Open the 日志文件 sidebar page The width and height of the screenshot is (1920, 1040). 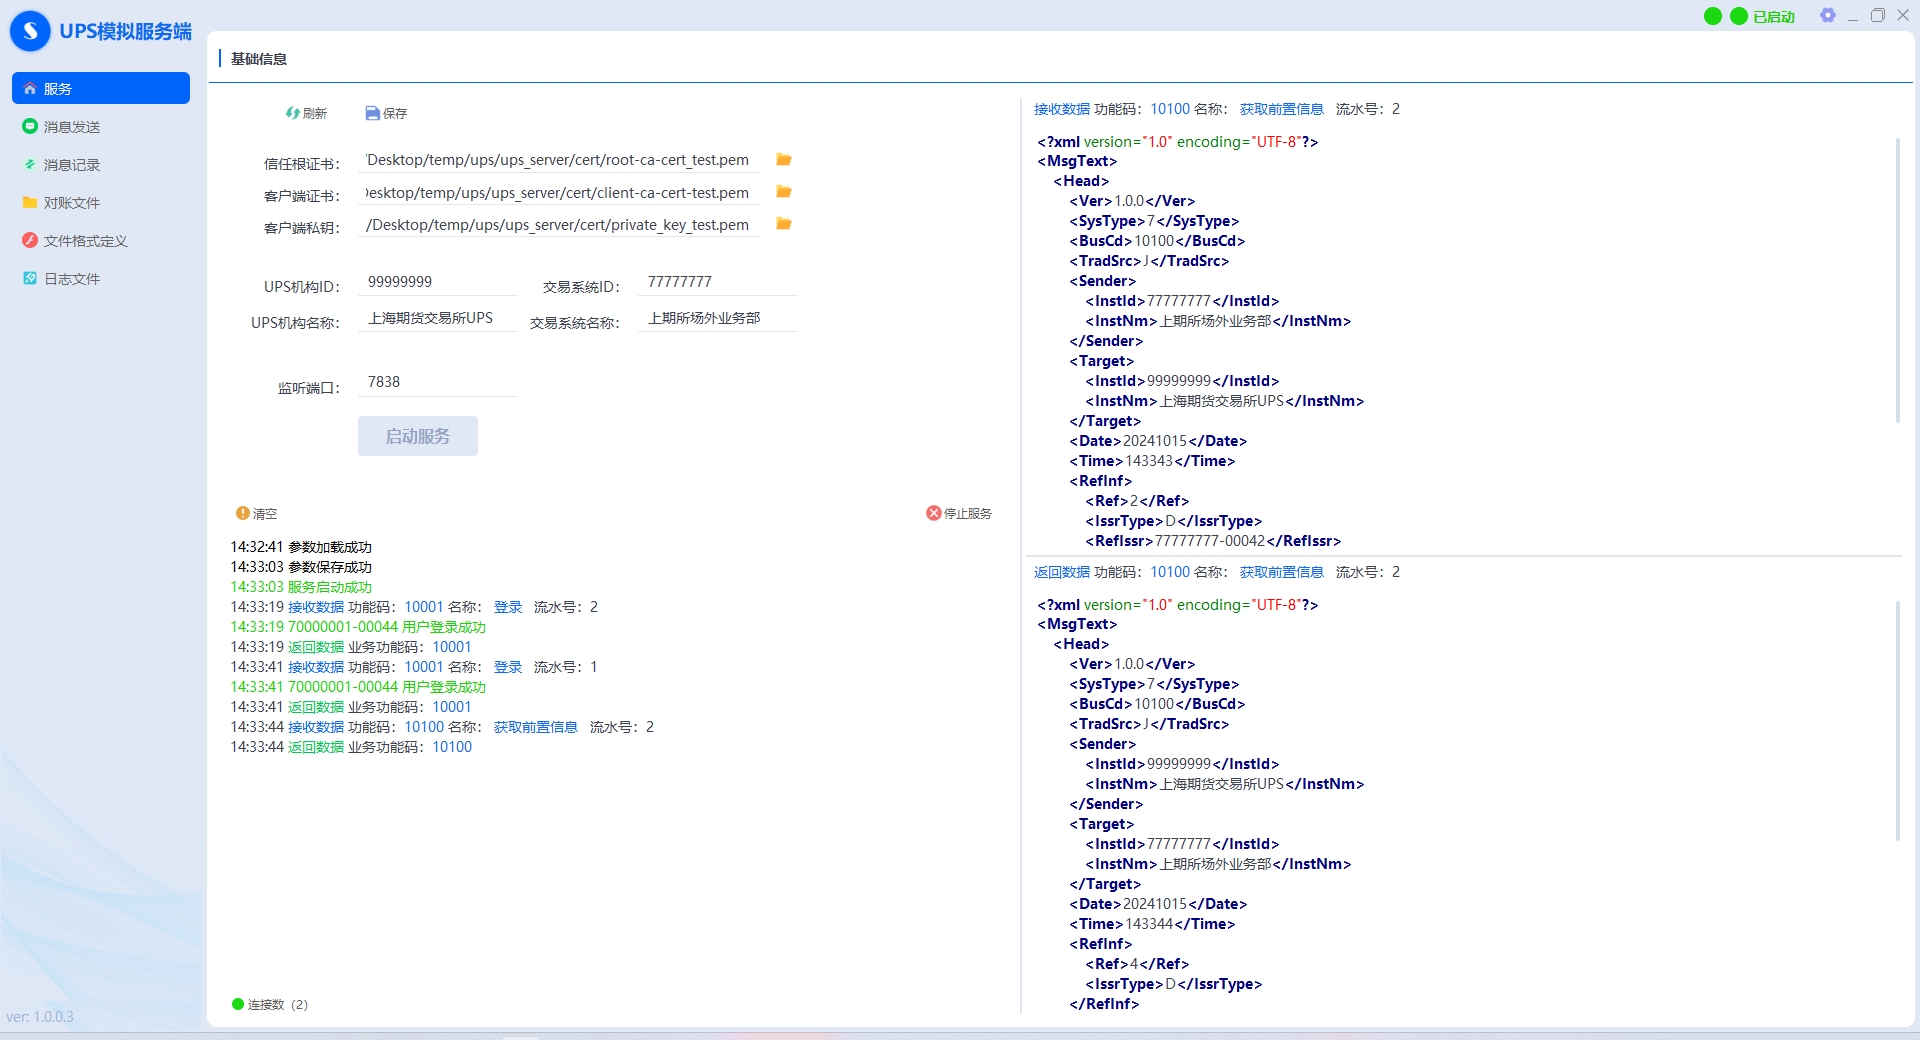point(101,279)
